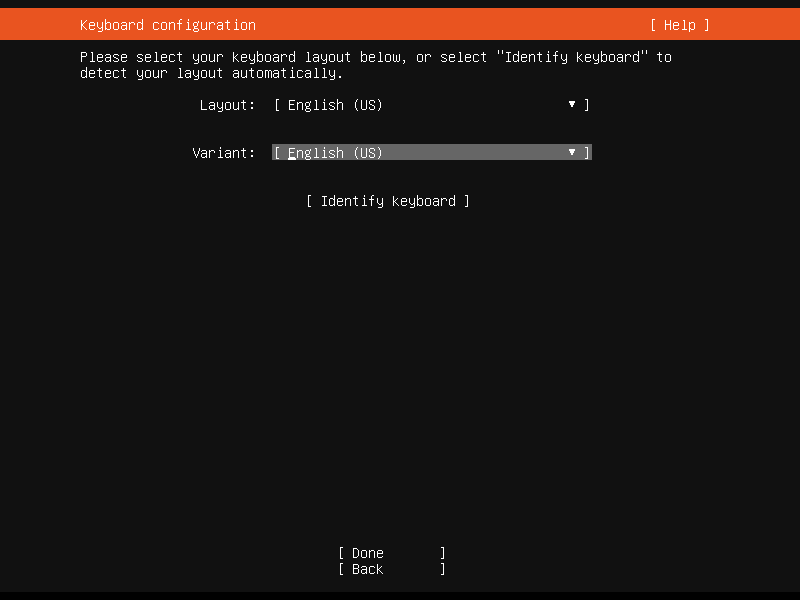Open Help in the top bar
Viewport: 800px width, 600px height.
[x=680, y=25]
